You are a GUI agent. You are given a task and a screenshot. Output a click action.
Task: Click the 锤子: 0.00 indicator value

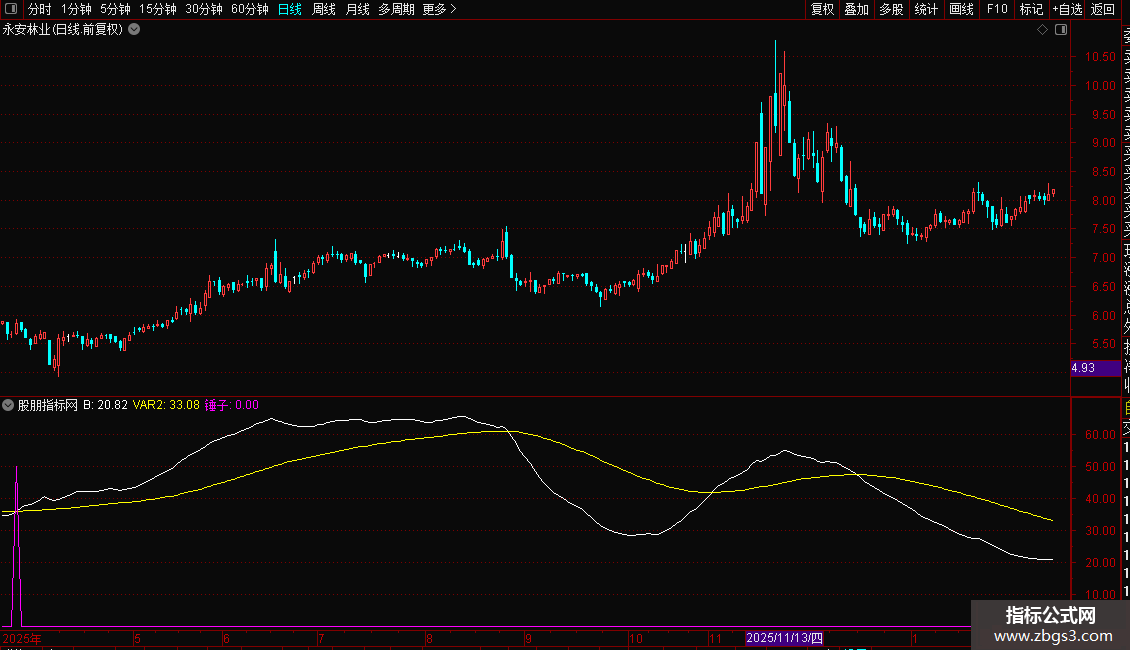click(231, 405)
